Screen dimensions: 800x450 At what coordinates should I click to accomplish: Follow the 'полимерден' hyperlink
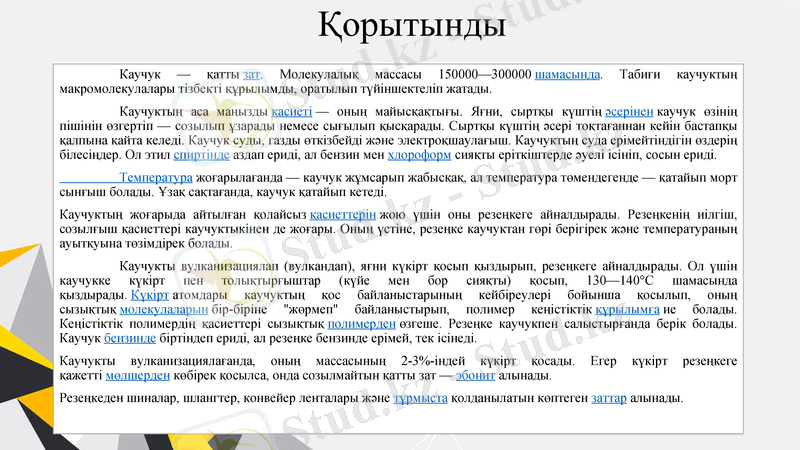pyautogui.click(x=362, y=324)
